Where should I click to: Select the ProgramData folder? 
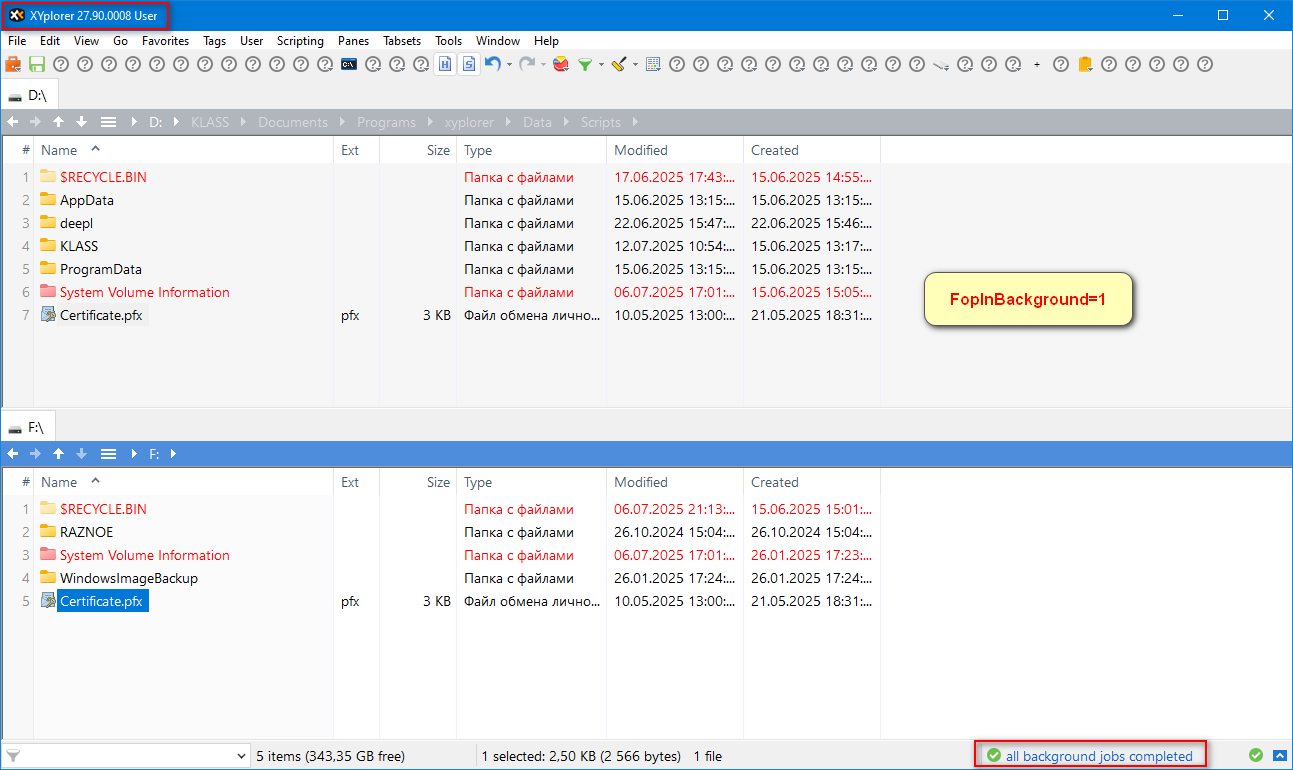click(101, 269)
